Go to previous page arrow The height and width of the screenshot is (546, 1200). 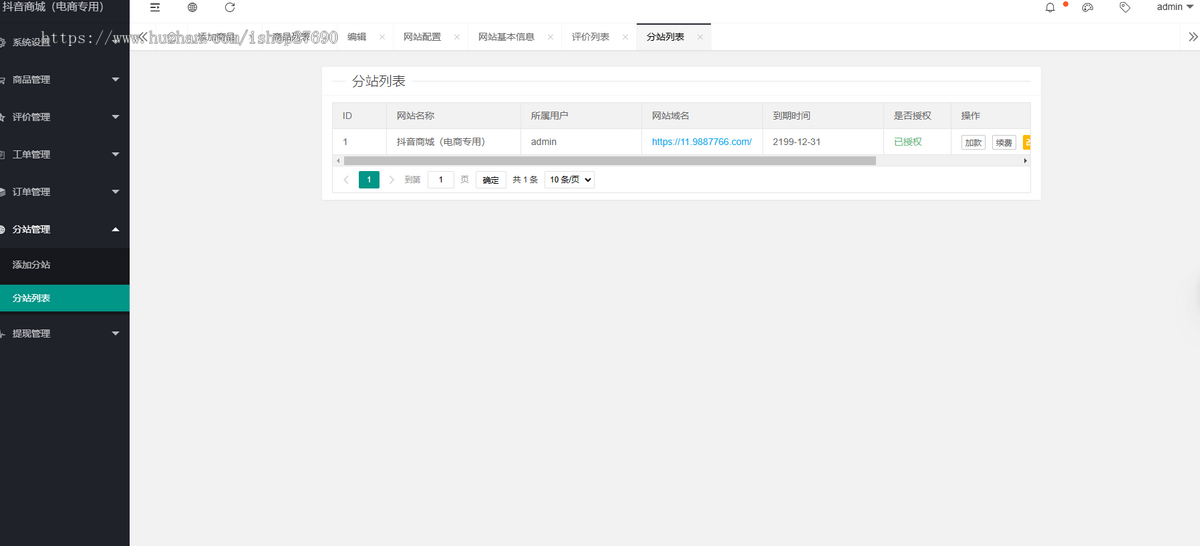click(346, 180)
